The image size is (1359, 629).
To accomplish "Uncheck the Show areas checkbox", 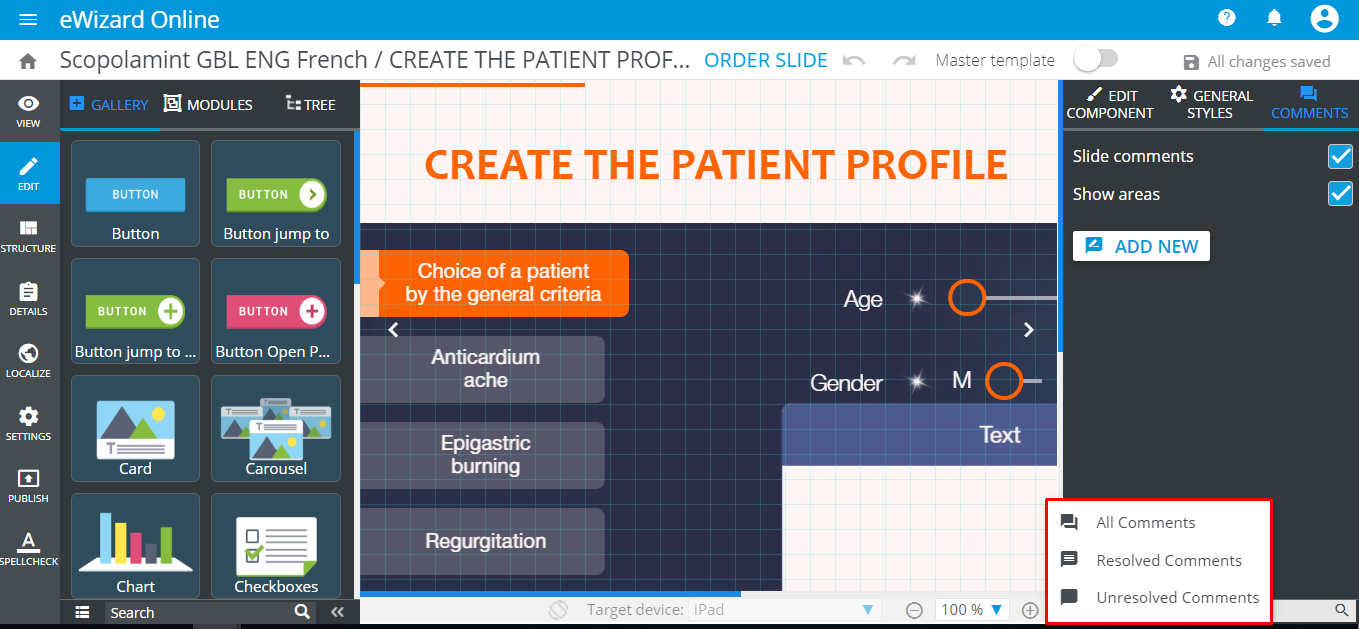I will coord(1340,194).
